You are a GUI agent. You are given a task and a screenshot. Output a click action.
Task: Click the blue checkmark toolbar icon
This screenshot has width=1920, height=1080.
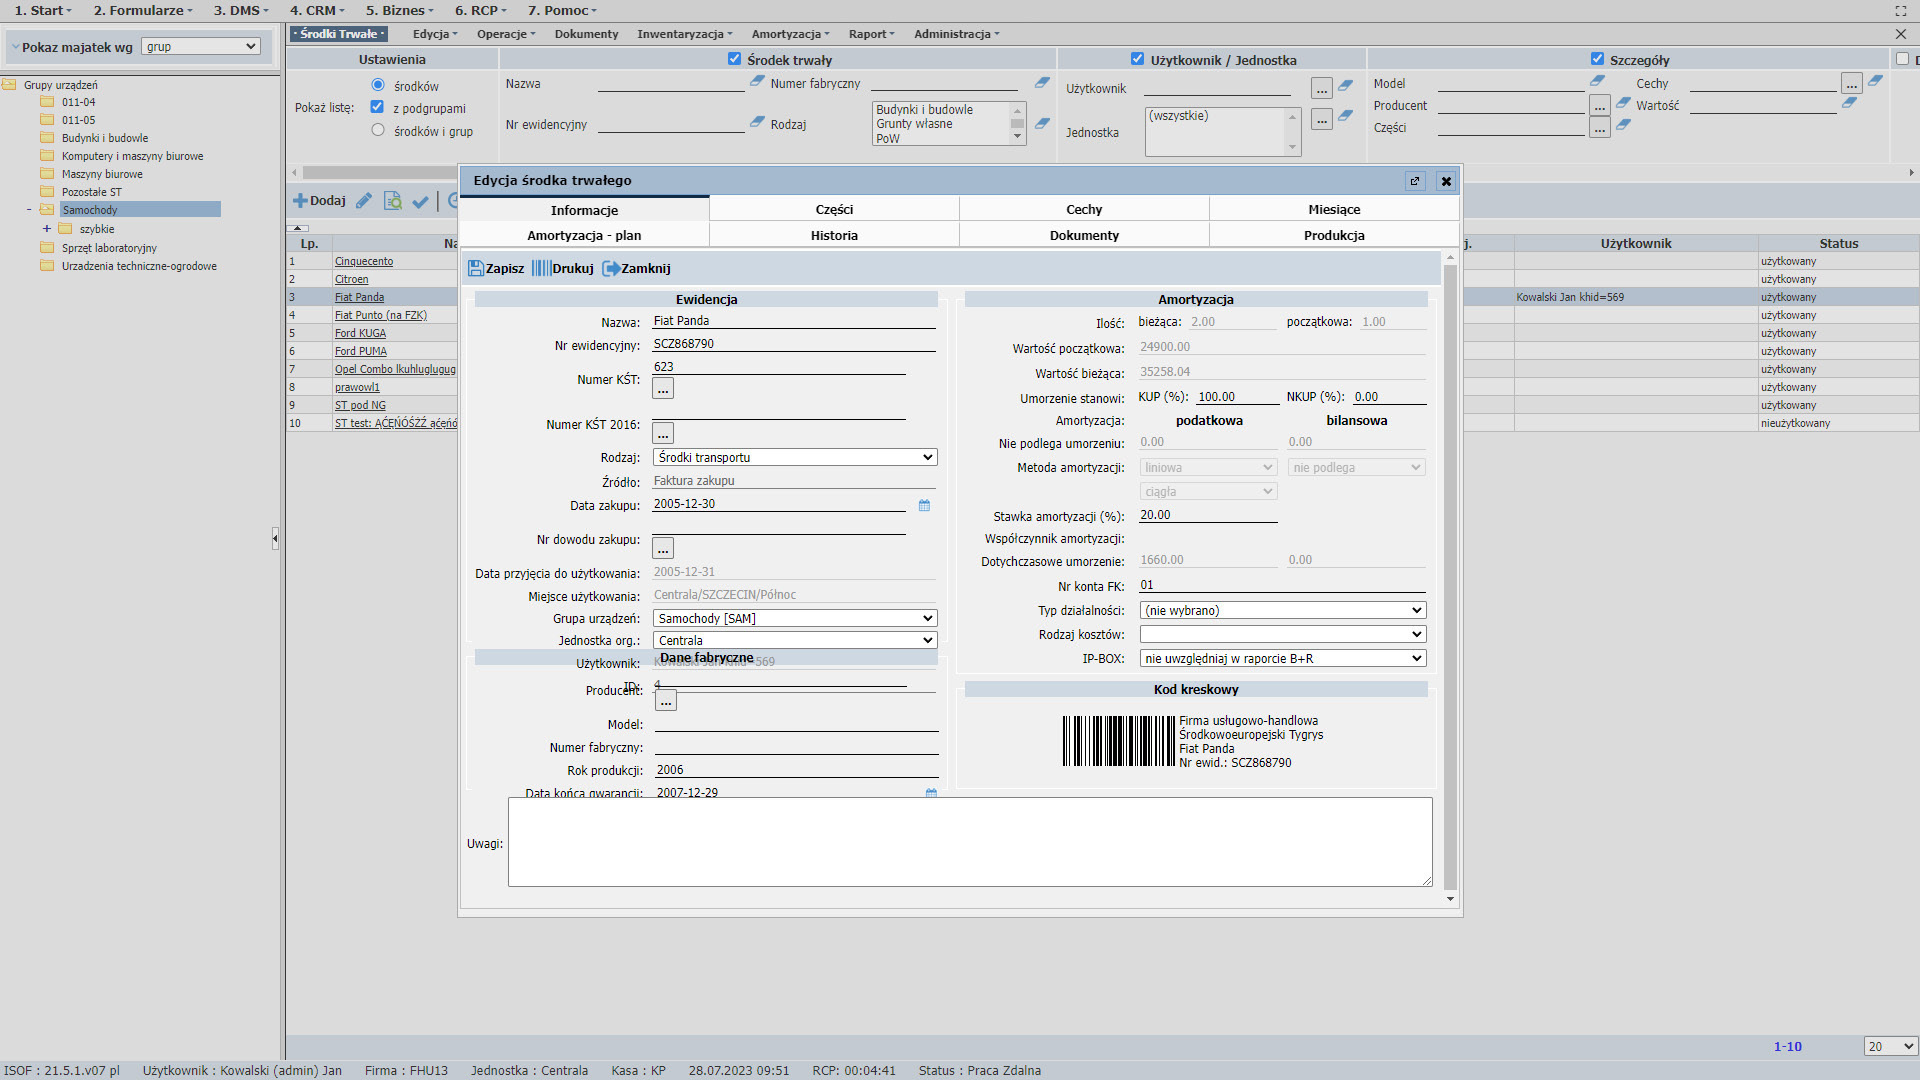pos(421,201)
